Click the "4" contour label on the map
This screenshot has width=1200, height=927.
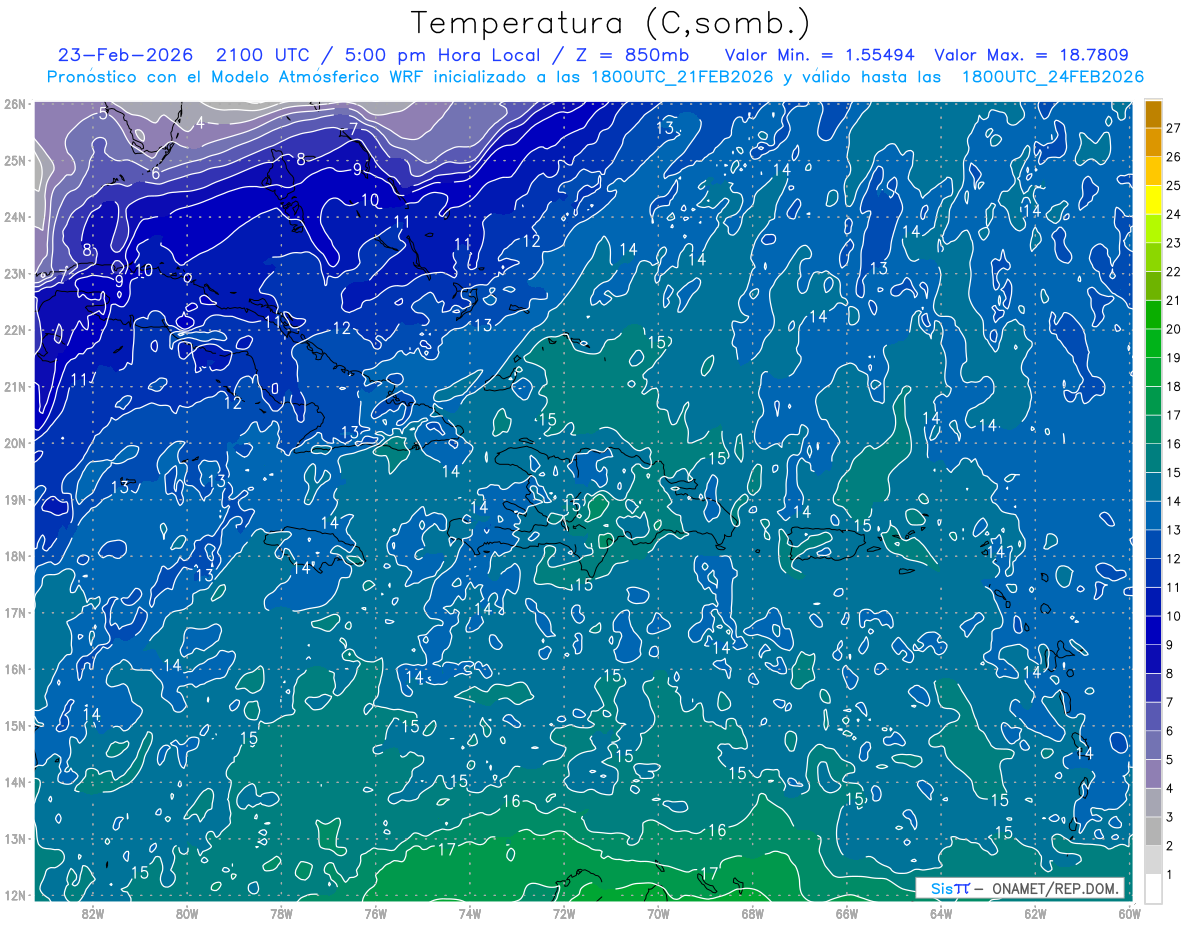point(200,123)
